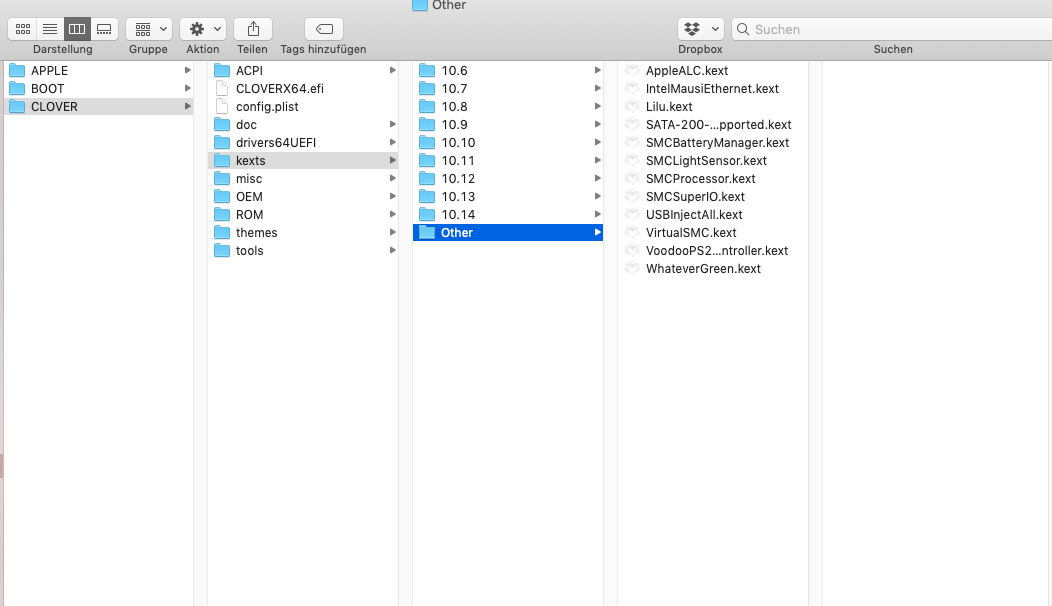Viewport: 1052px width, 606px height.
Task: Select SMCProcessor.kext
Action: pos(713,179)
